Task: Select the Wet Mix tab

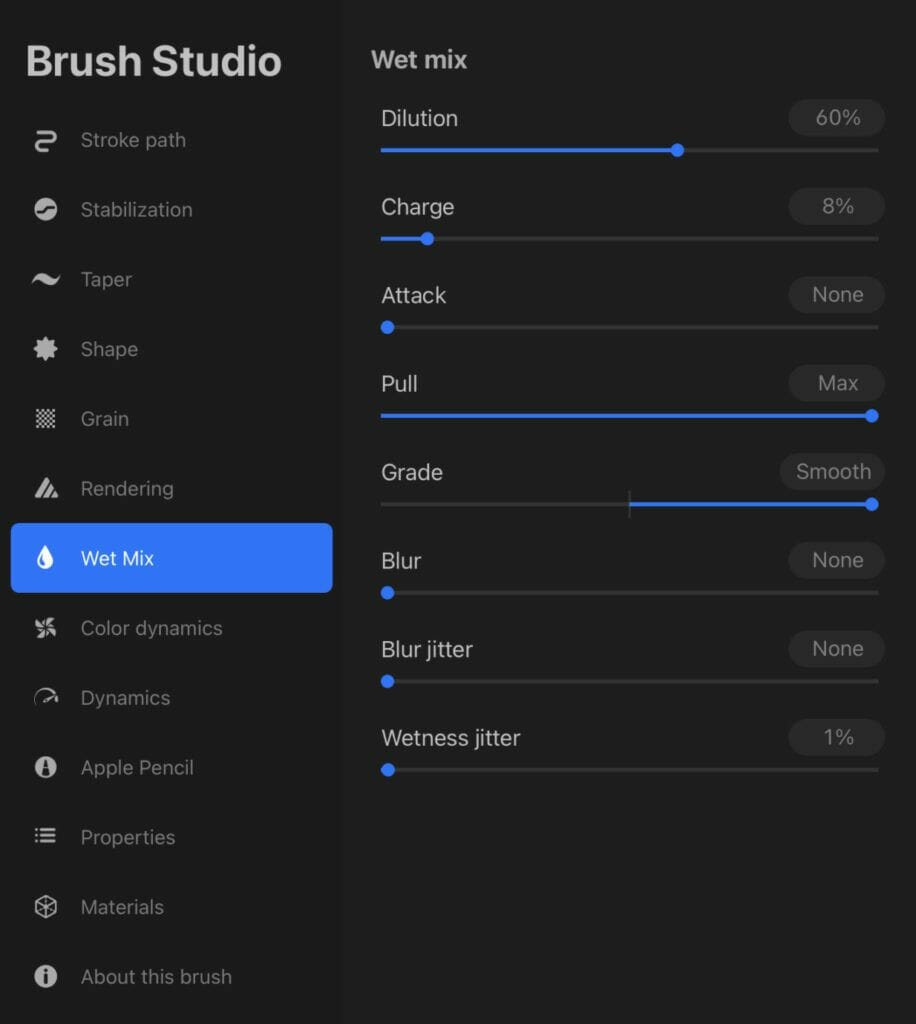Action: click(171, 558)
